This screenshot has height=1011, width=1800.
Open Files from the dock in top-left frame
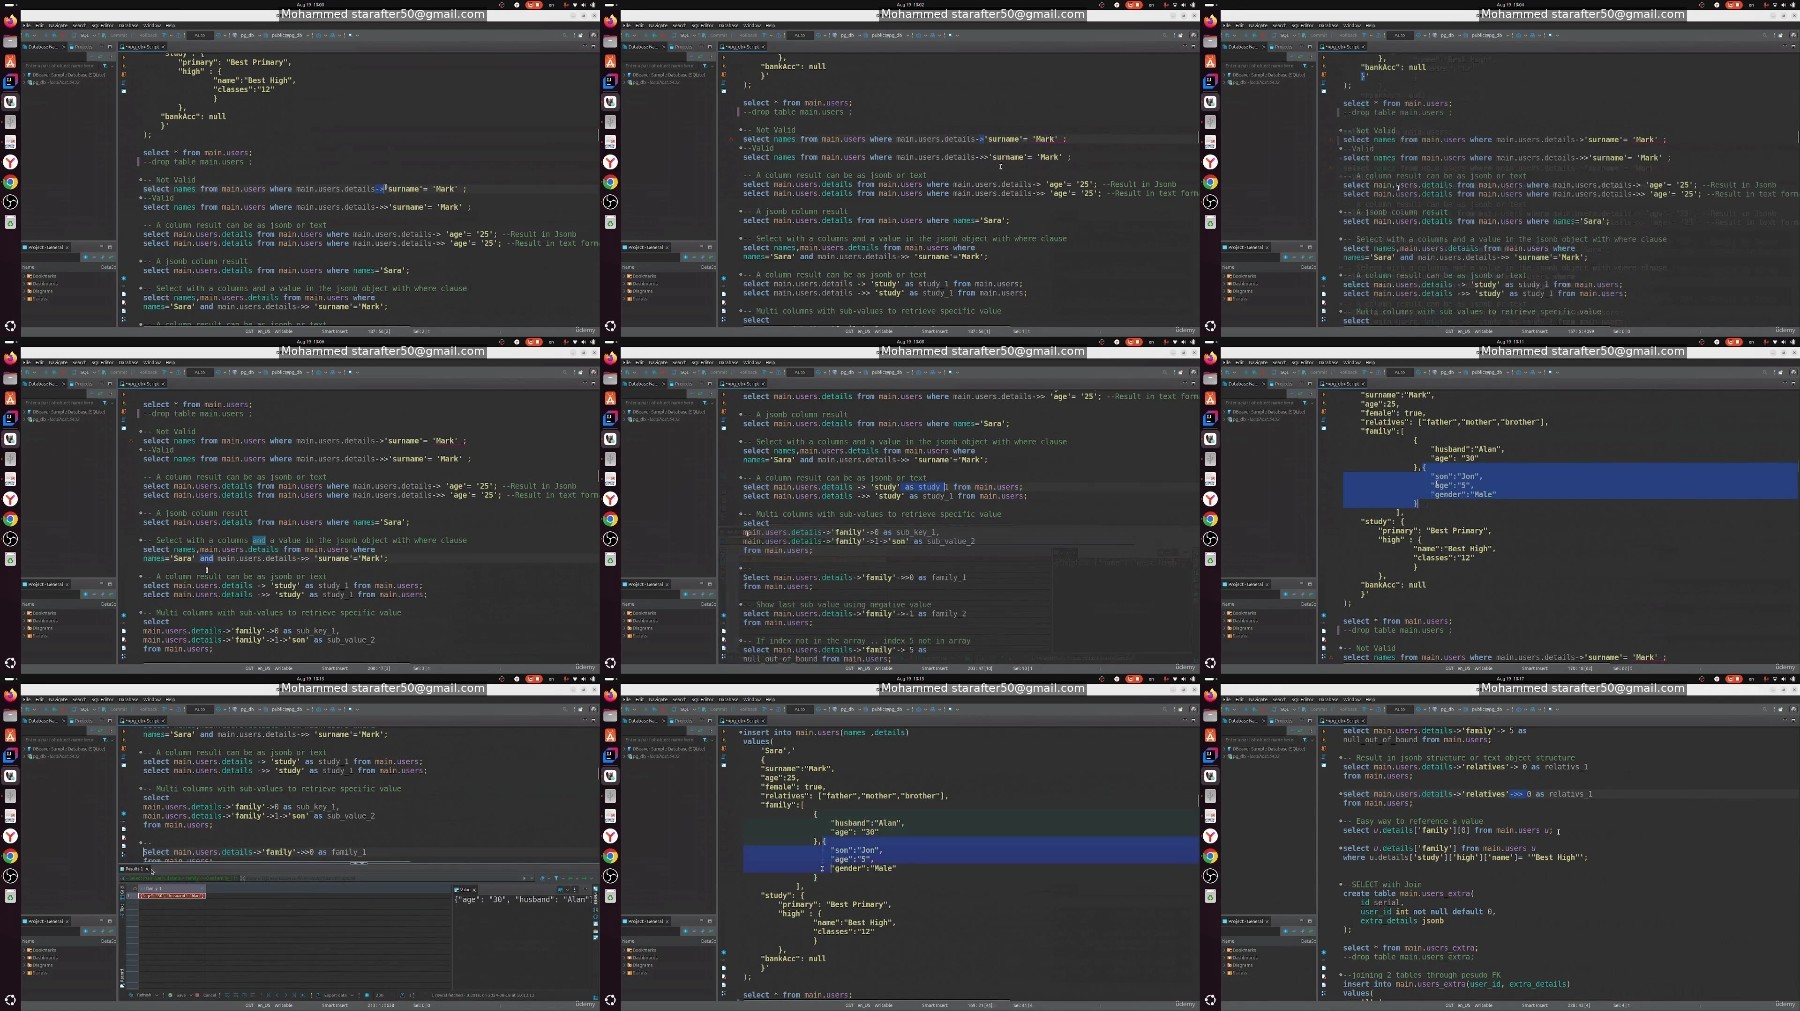(x=10, y=41)
